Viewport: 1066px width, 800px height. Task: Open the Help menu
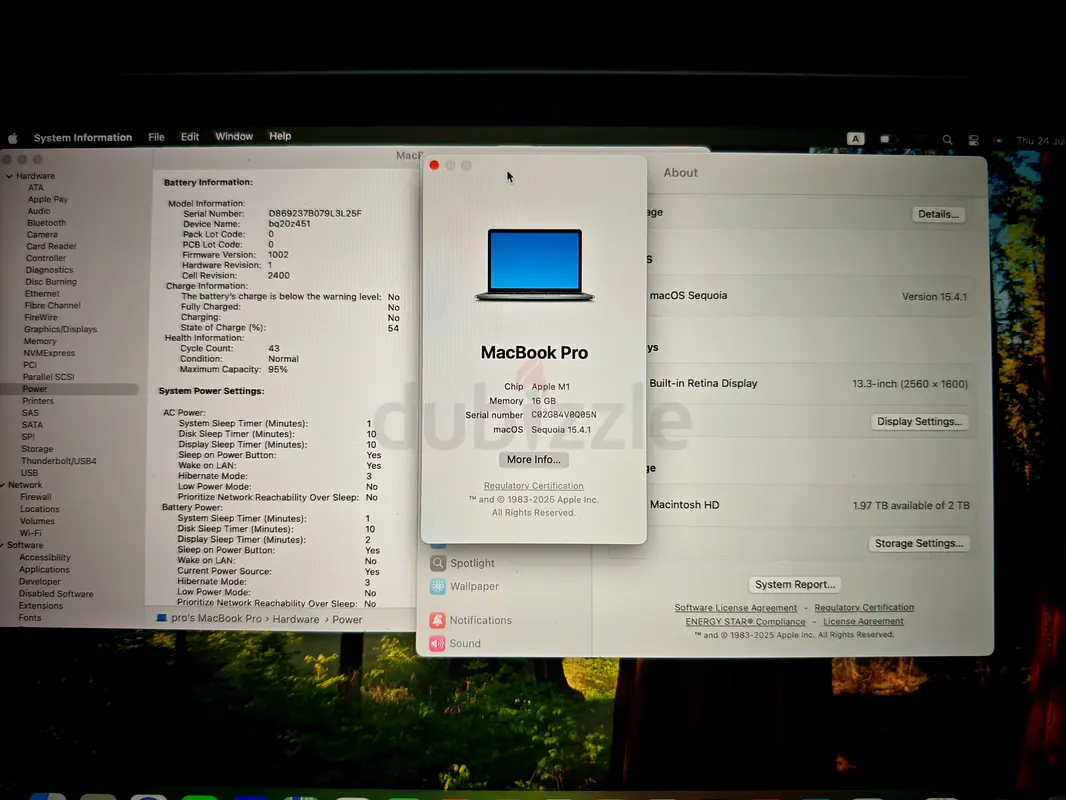(280, 136)
